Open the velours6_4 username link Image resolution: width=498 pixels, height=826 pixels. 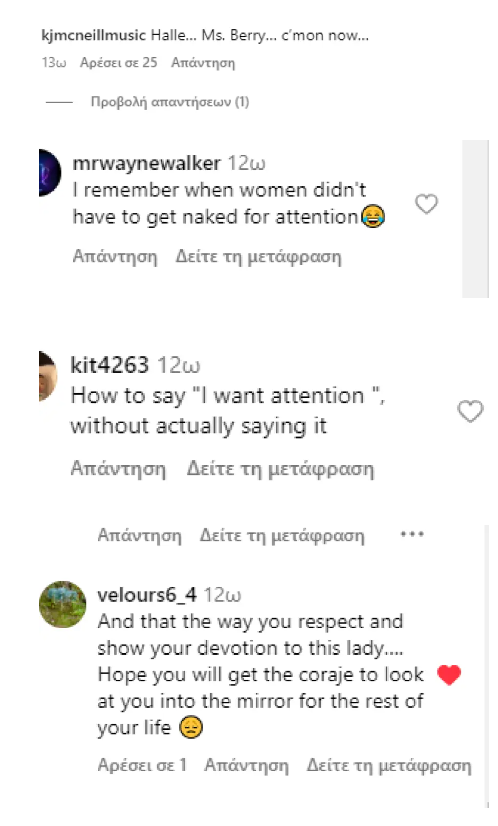coord(147,595)
